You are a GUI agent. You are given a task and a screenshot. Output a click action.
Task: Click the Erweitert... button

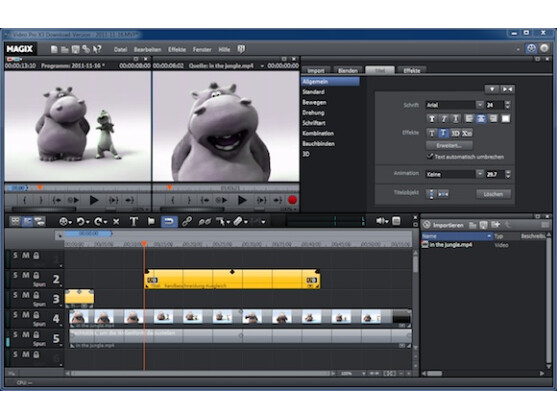click(x=449, y=146)
